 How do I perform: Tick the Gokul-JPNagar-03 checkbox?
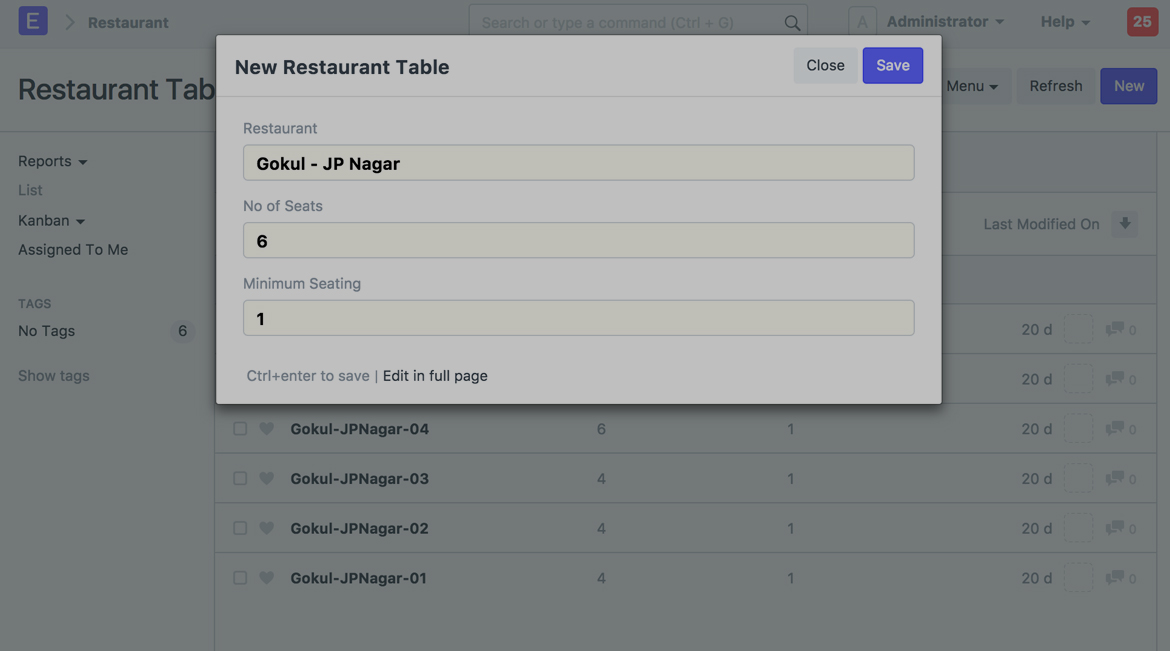pos(240,479)
